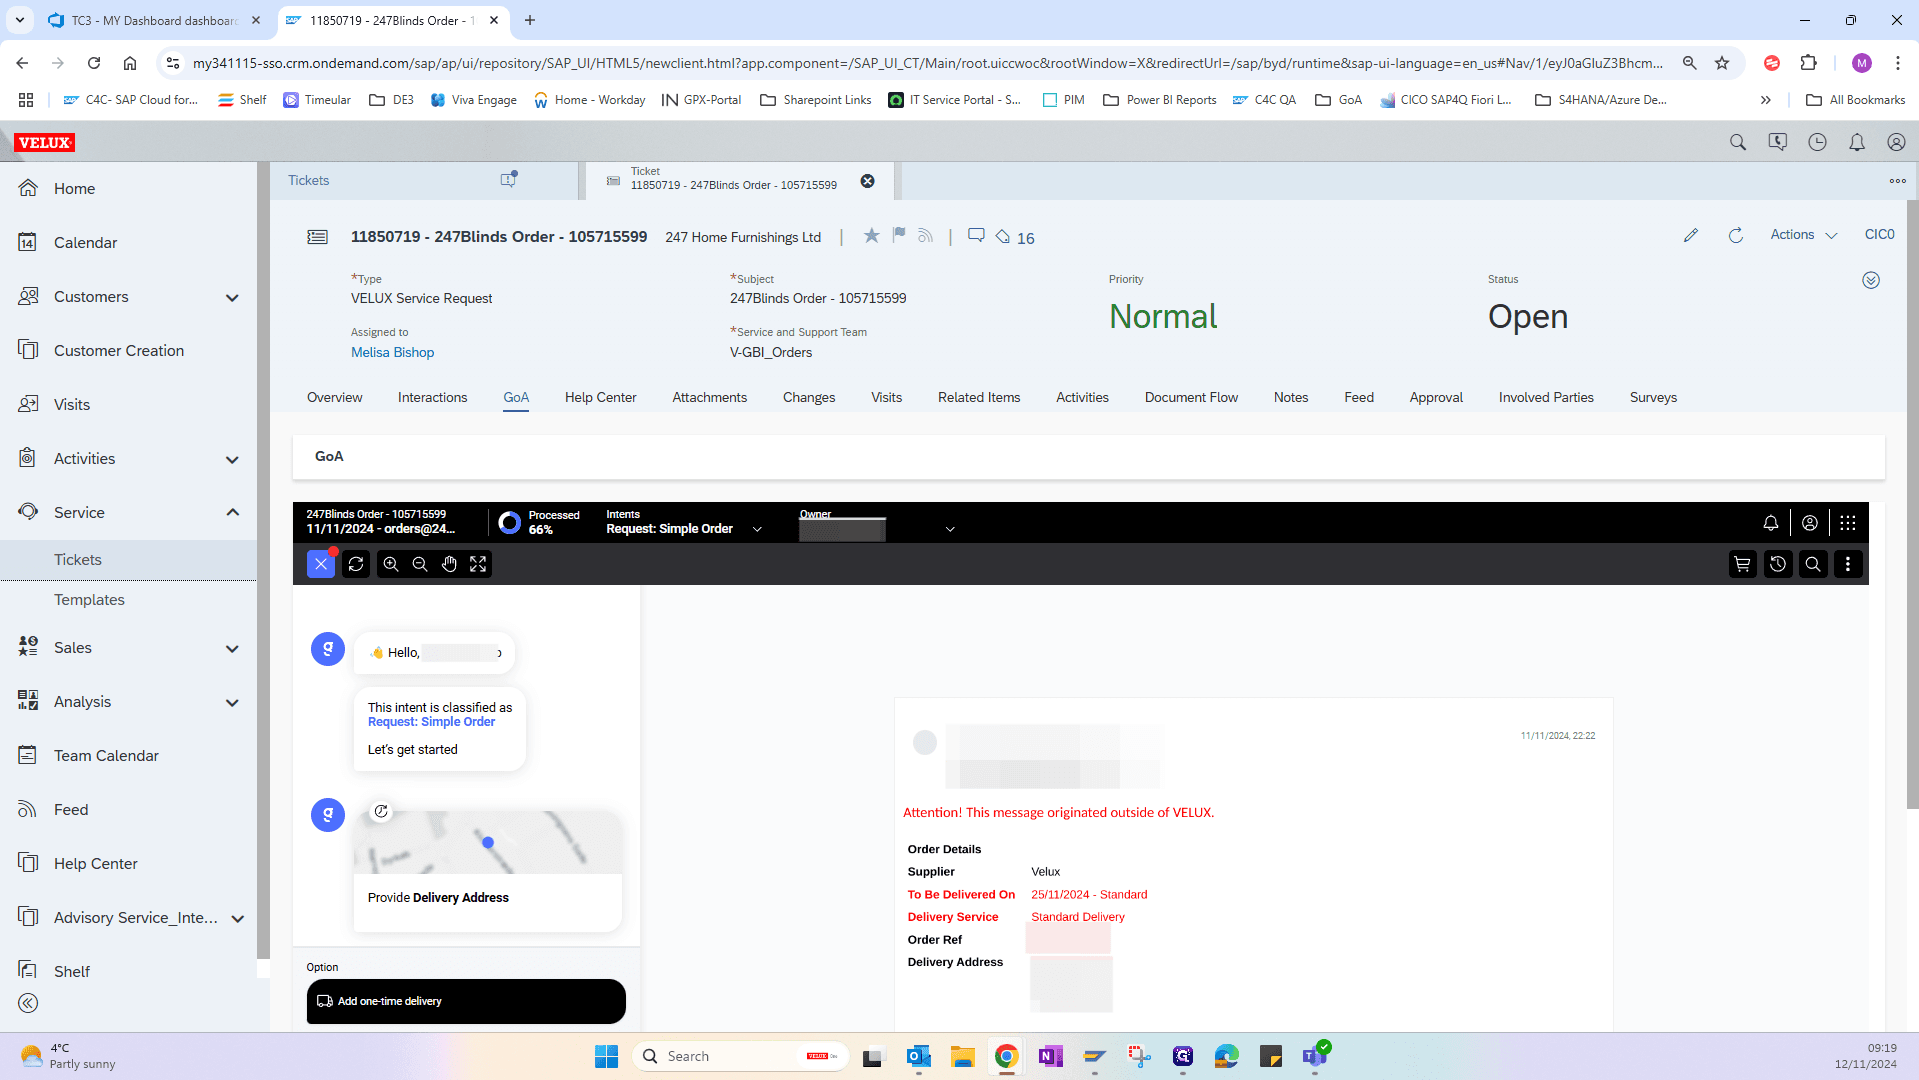The width and height of the screenshot is (1919, 1080).
Task: Open the Document Flow tab
Action: pyautogui.click(x=1191, y=398)
